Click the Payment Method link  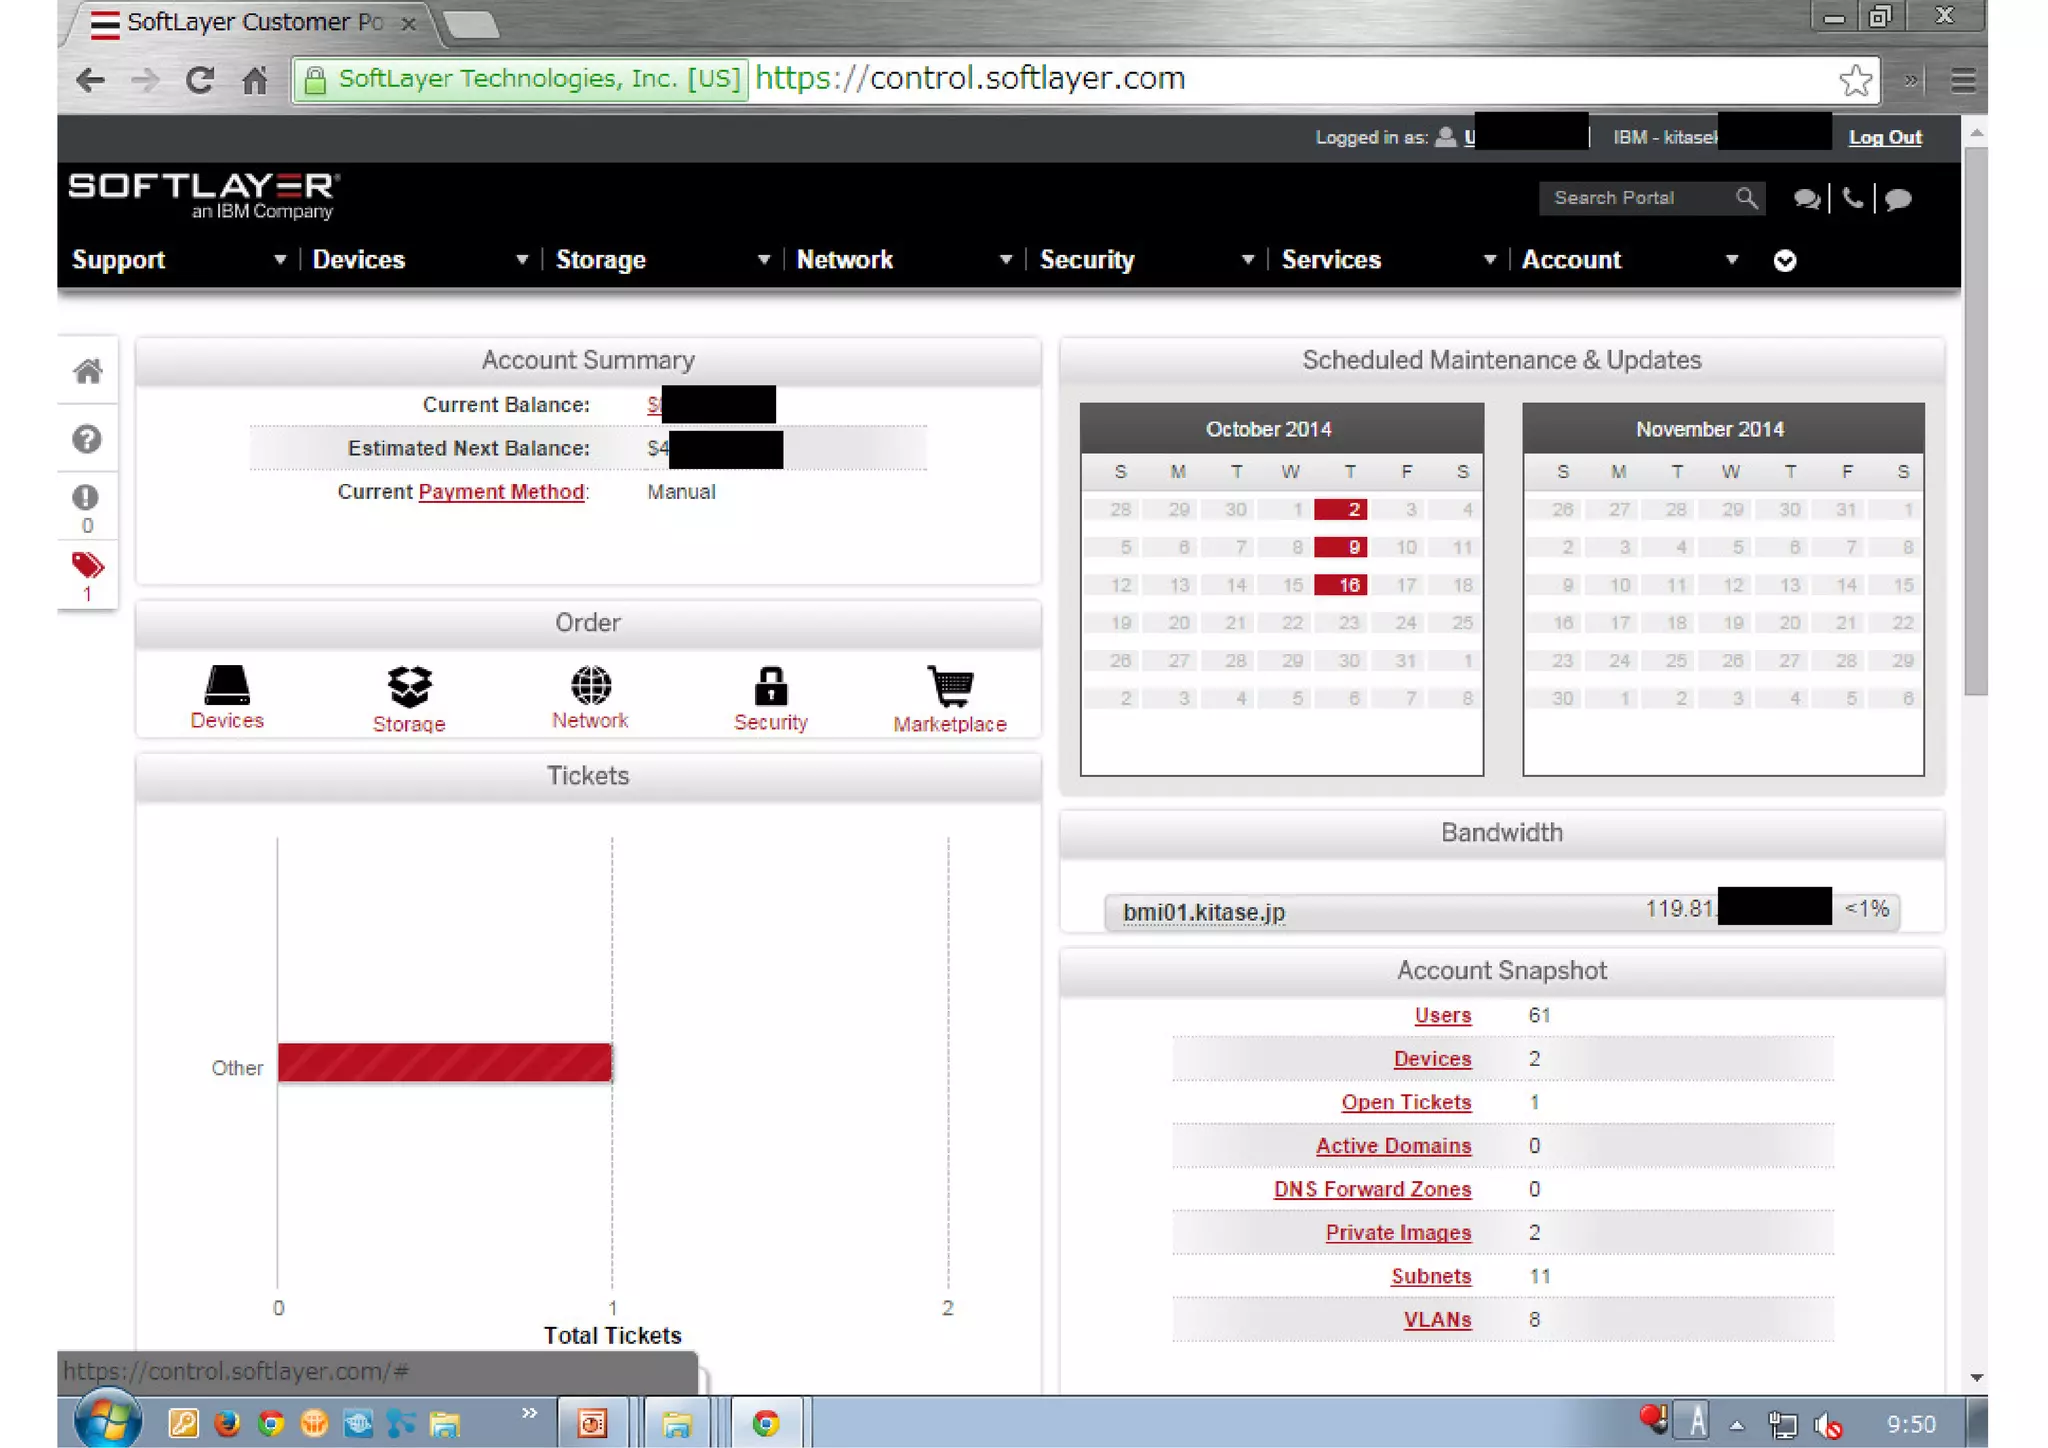501,492
